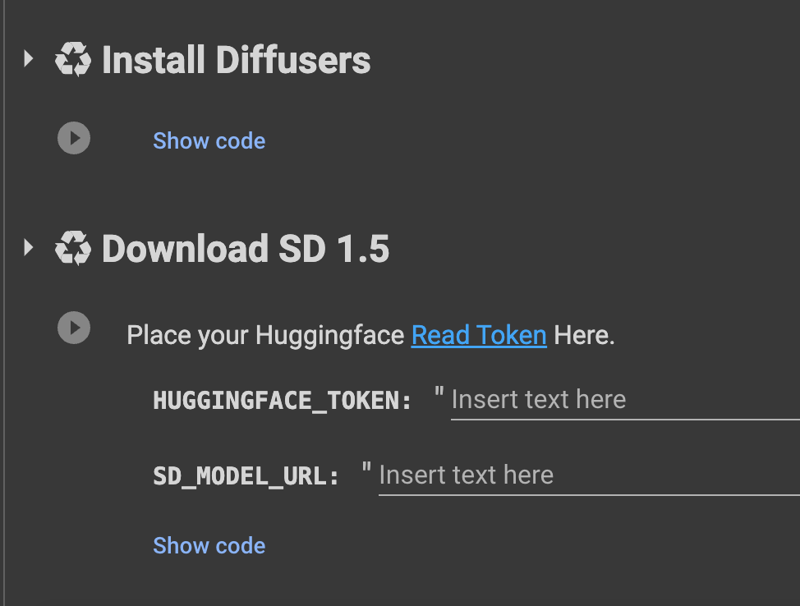This screenshot has height=606, width=800.
Task: Click recycle emoji beside Install Diffusers
Action: pos(73,59)
